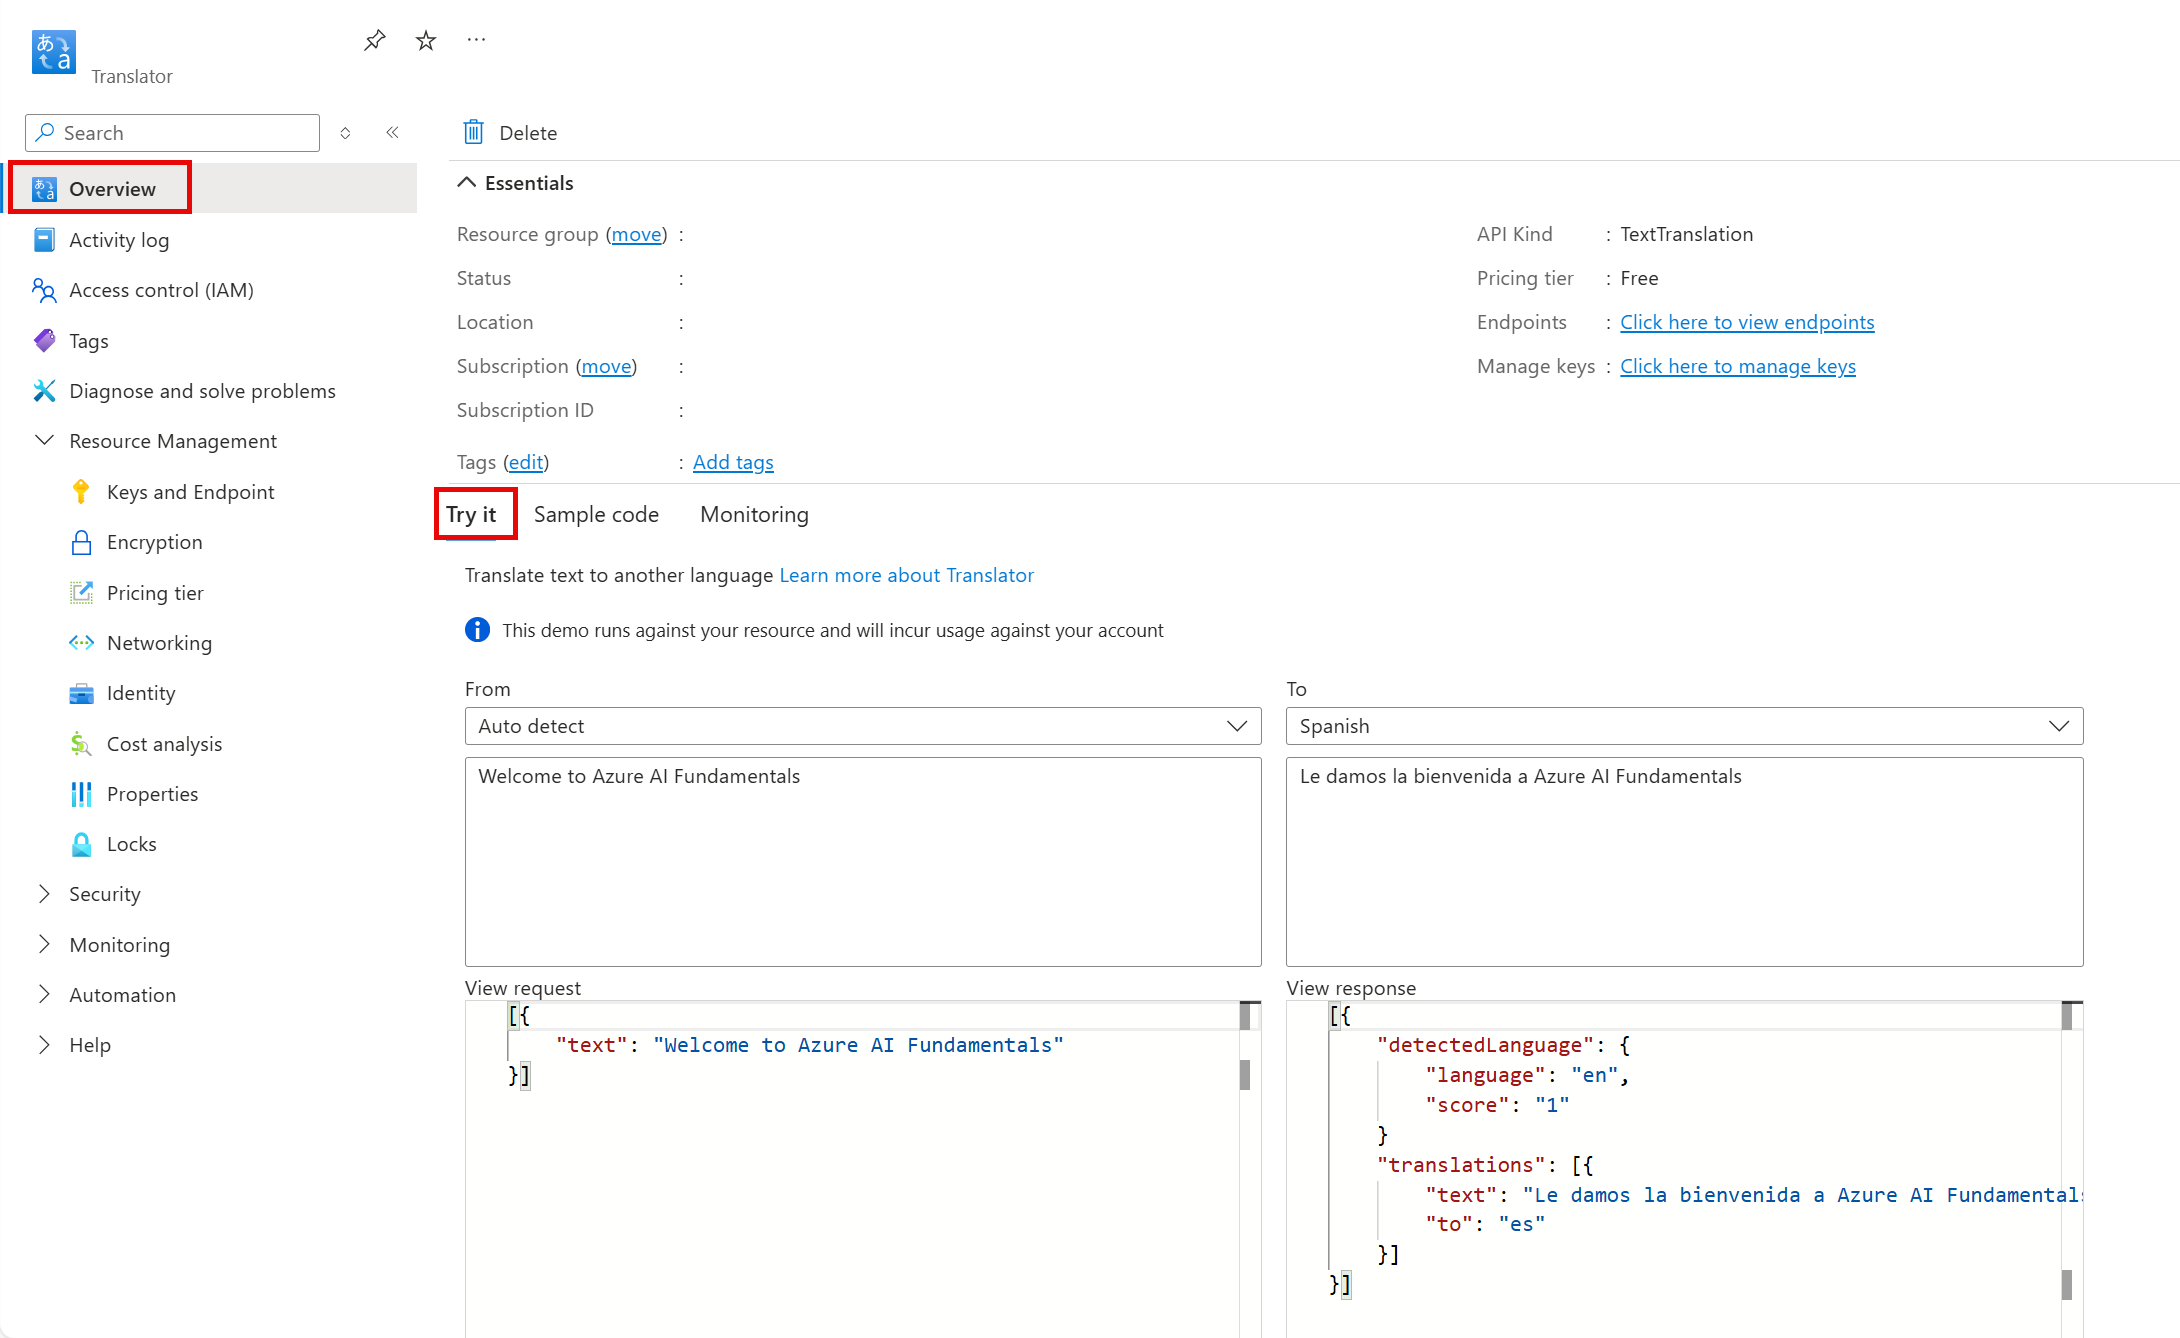Pin this resource with the pin icon

[x=374, y=40]
